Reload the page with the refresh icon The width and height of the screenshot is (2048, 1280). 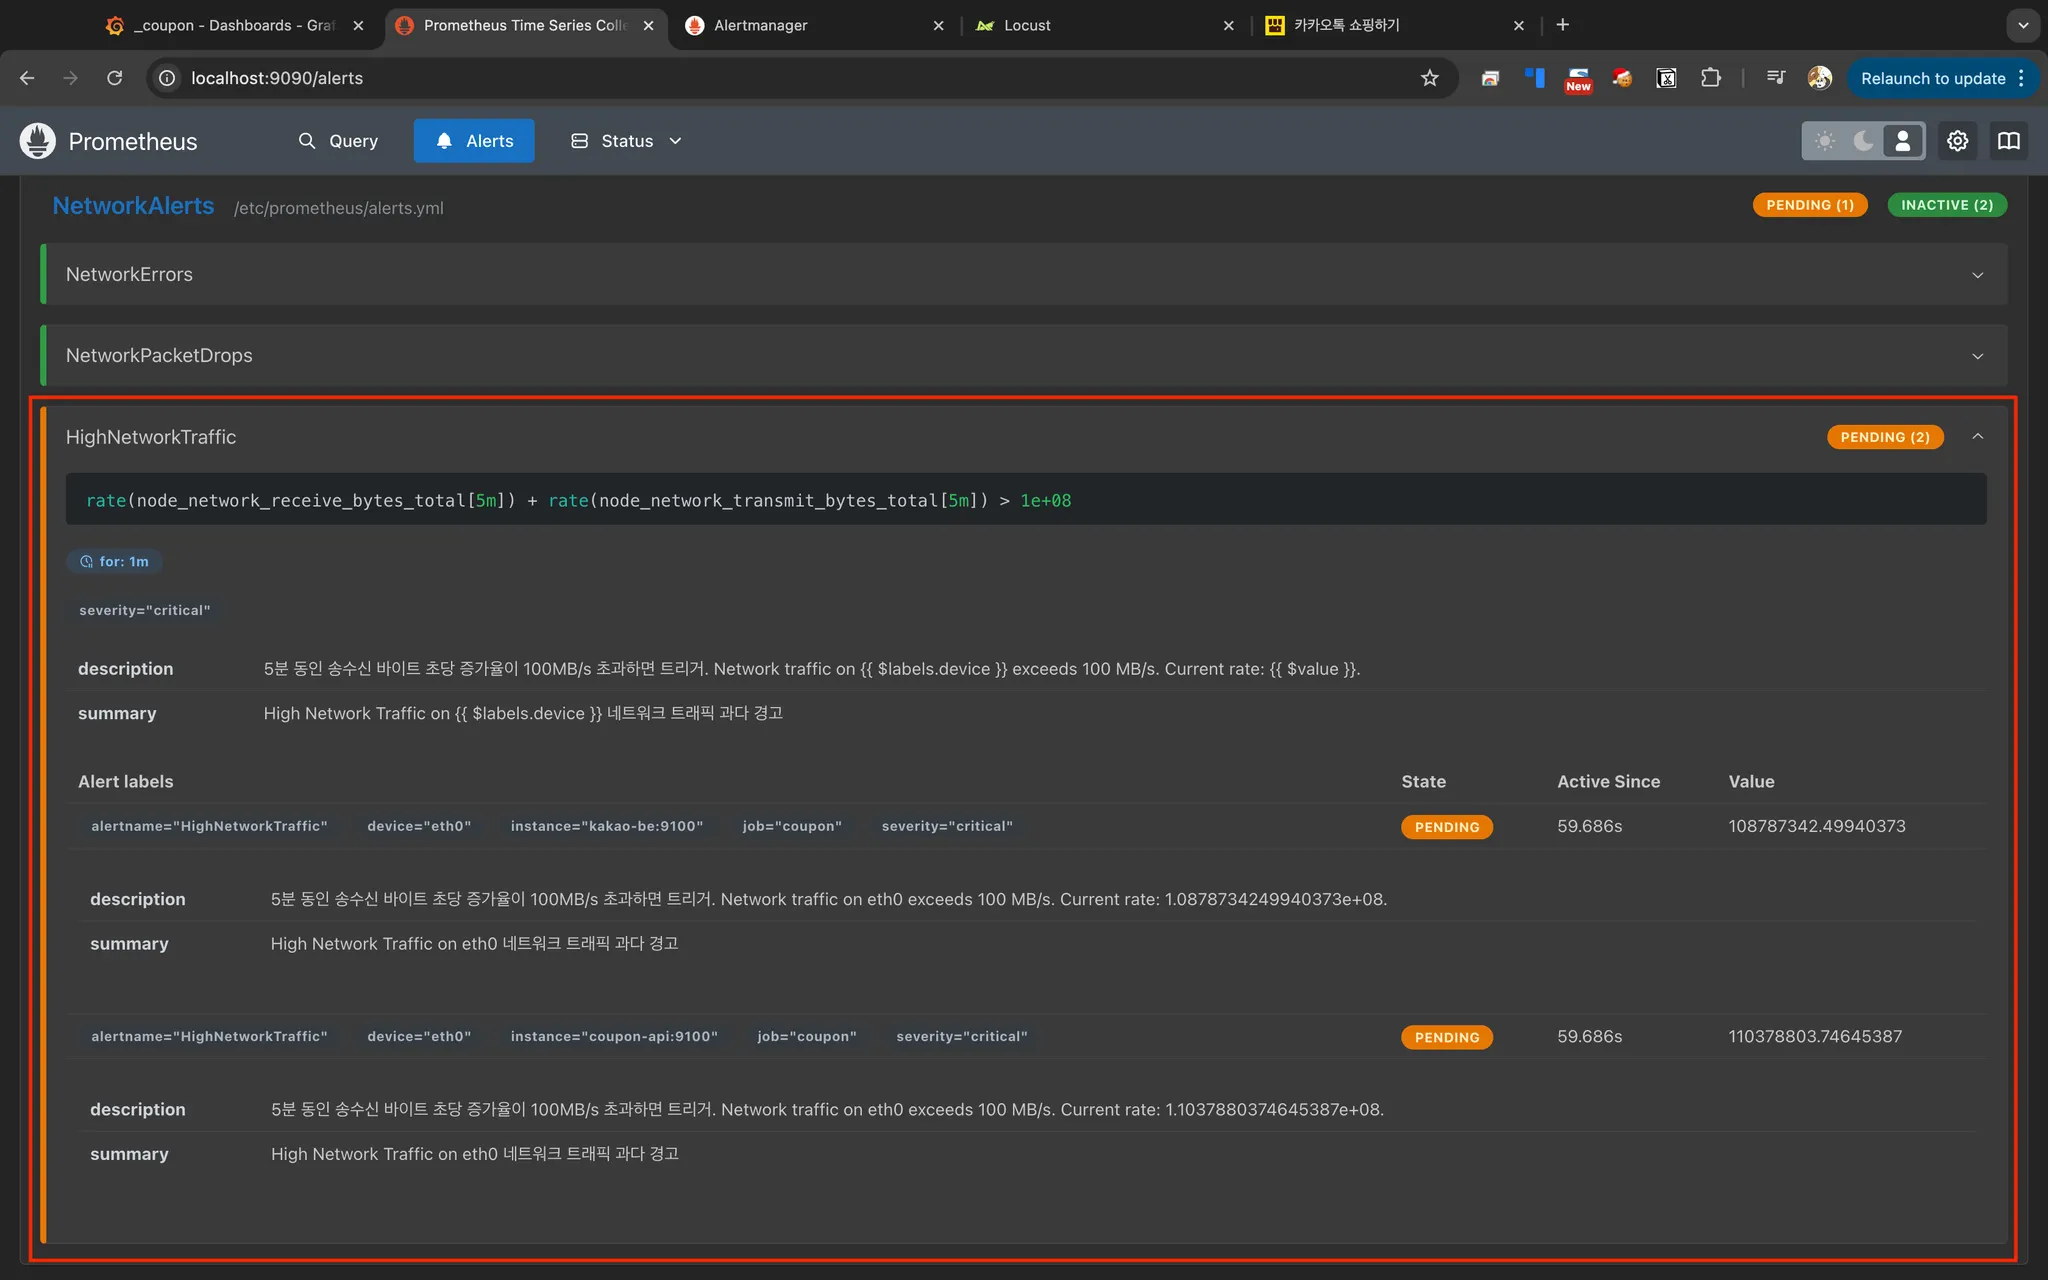(115, 78)
